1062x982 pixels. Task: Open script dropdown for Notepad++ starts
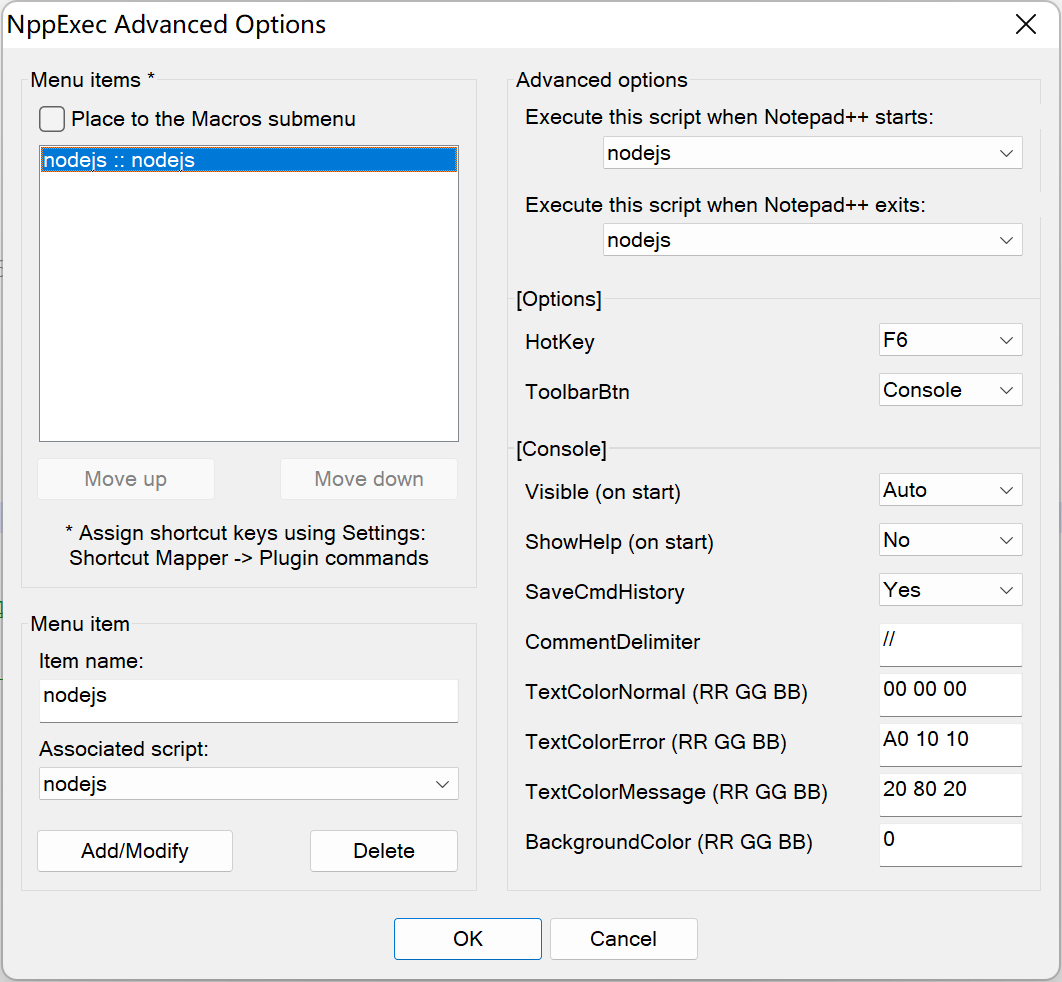coord(812,153)
